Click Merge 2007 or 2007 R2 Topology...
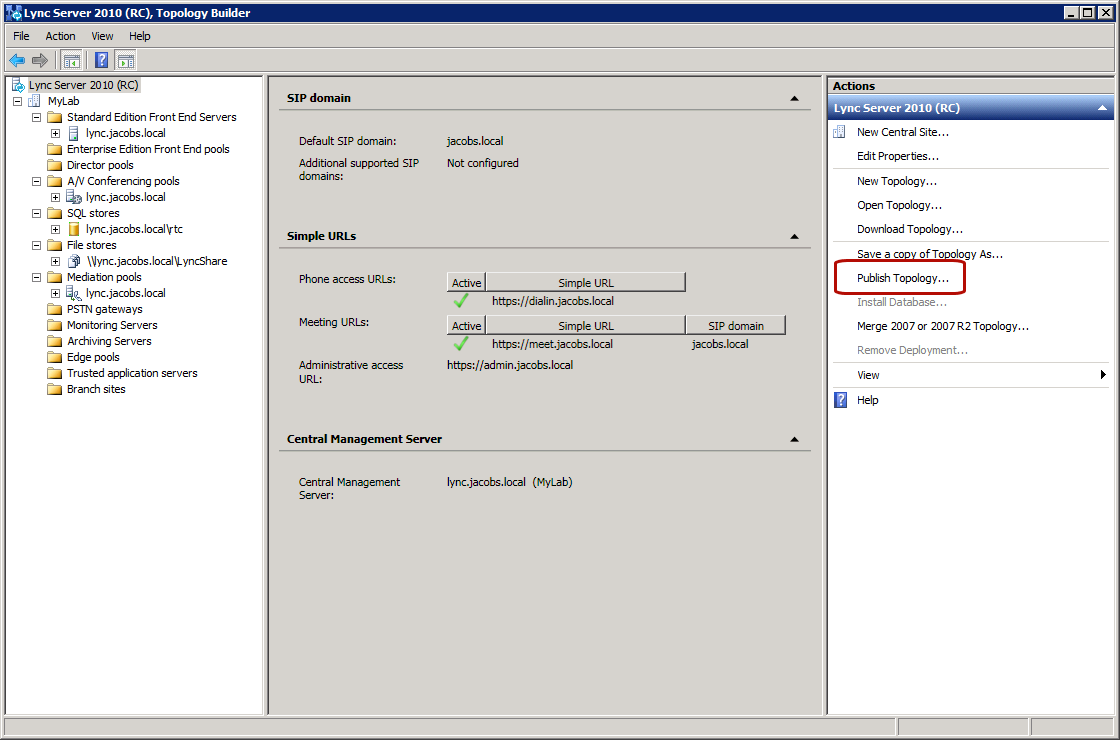This screenshot has height=740, width=1120. 943,326
